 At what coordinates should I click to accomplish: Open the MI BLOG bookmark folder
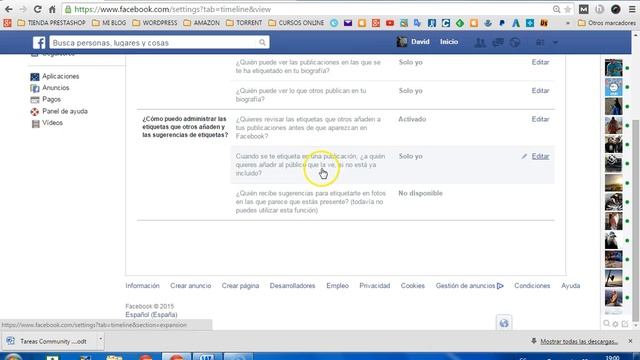[109, 23]
